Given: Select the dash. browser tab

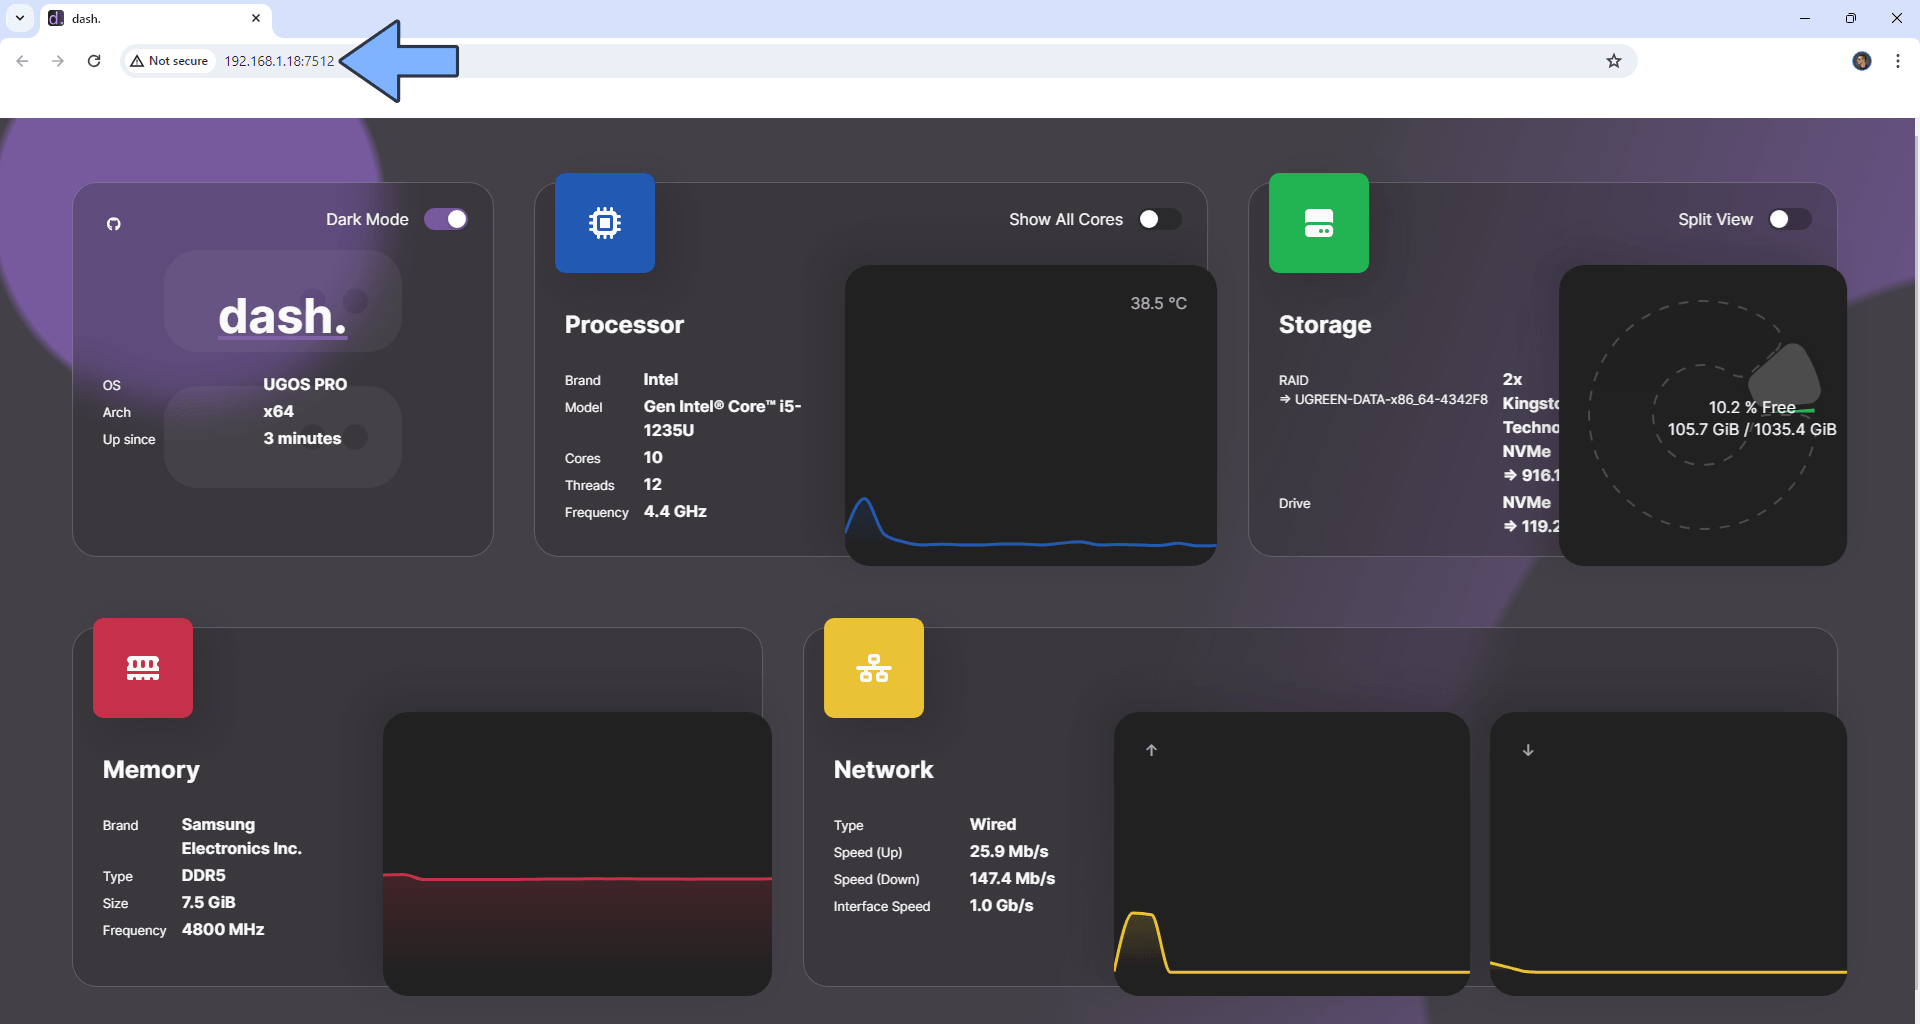Looking at the screenshot, I should click(155, 18).
